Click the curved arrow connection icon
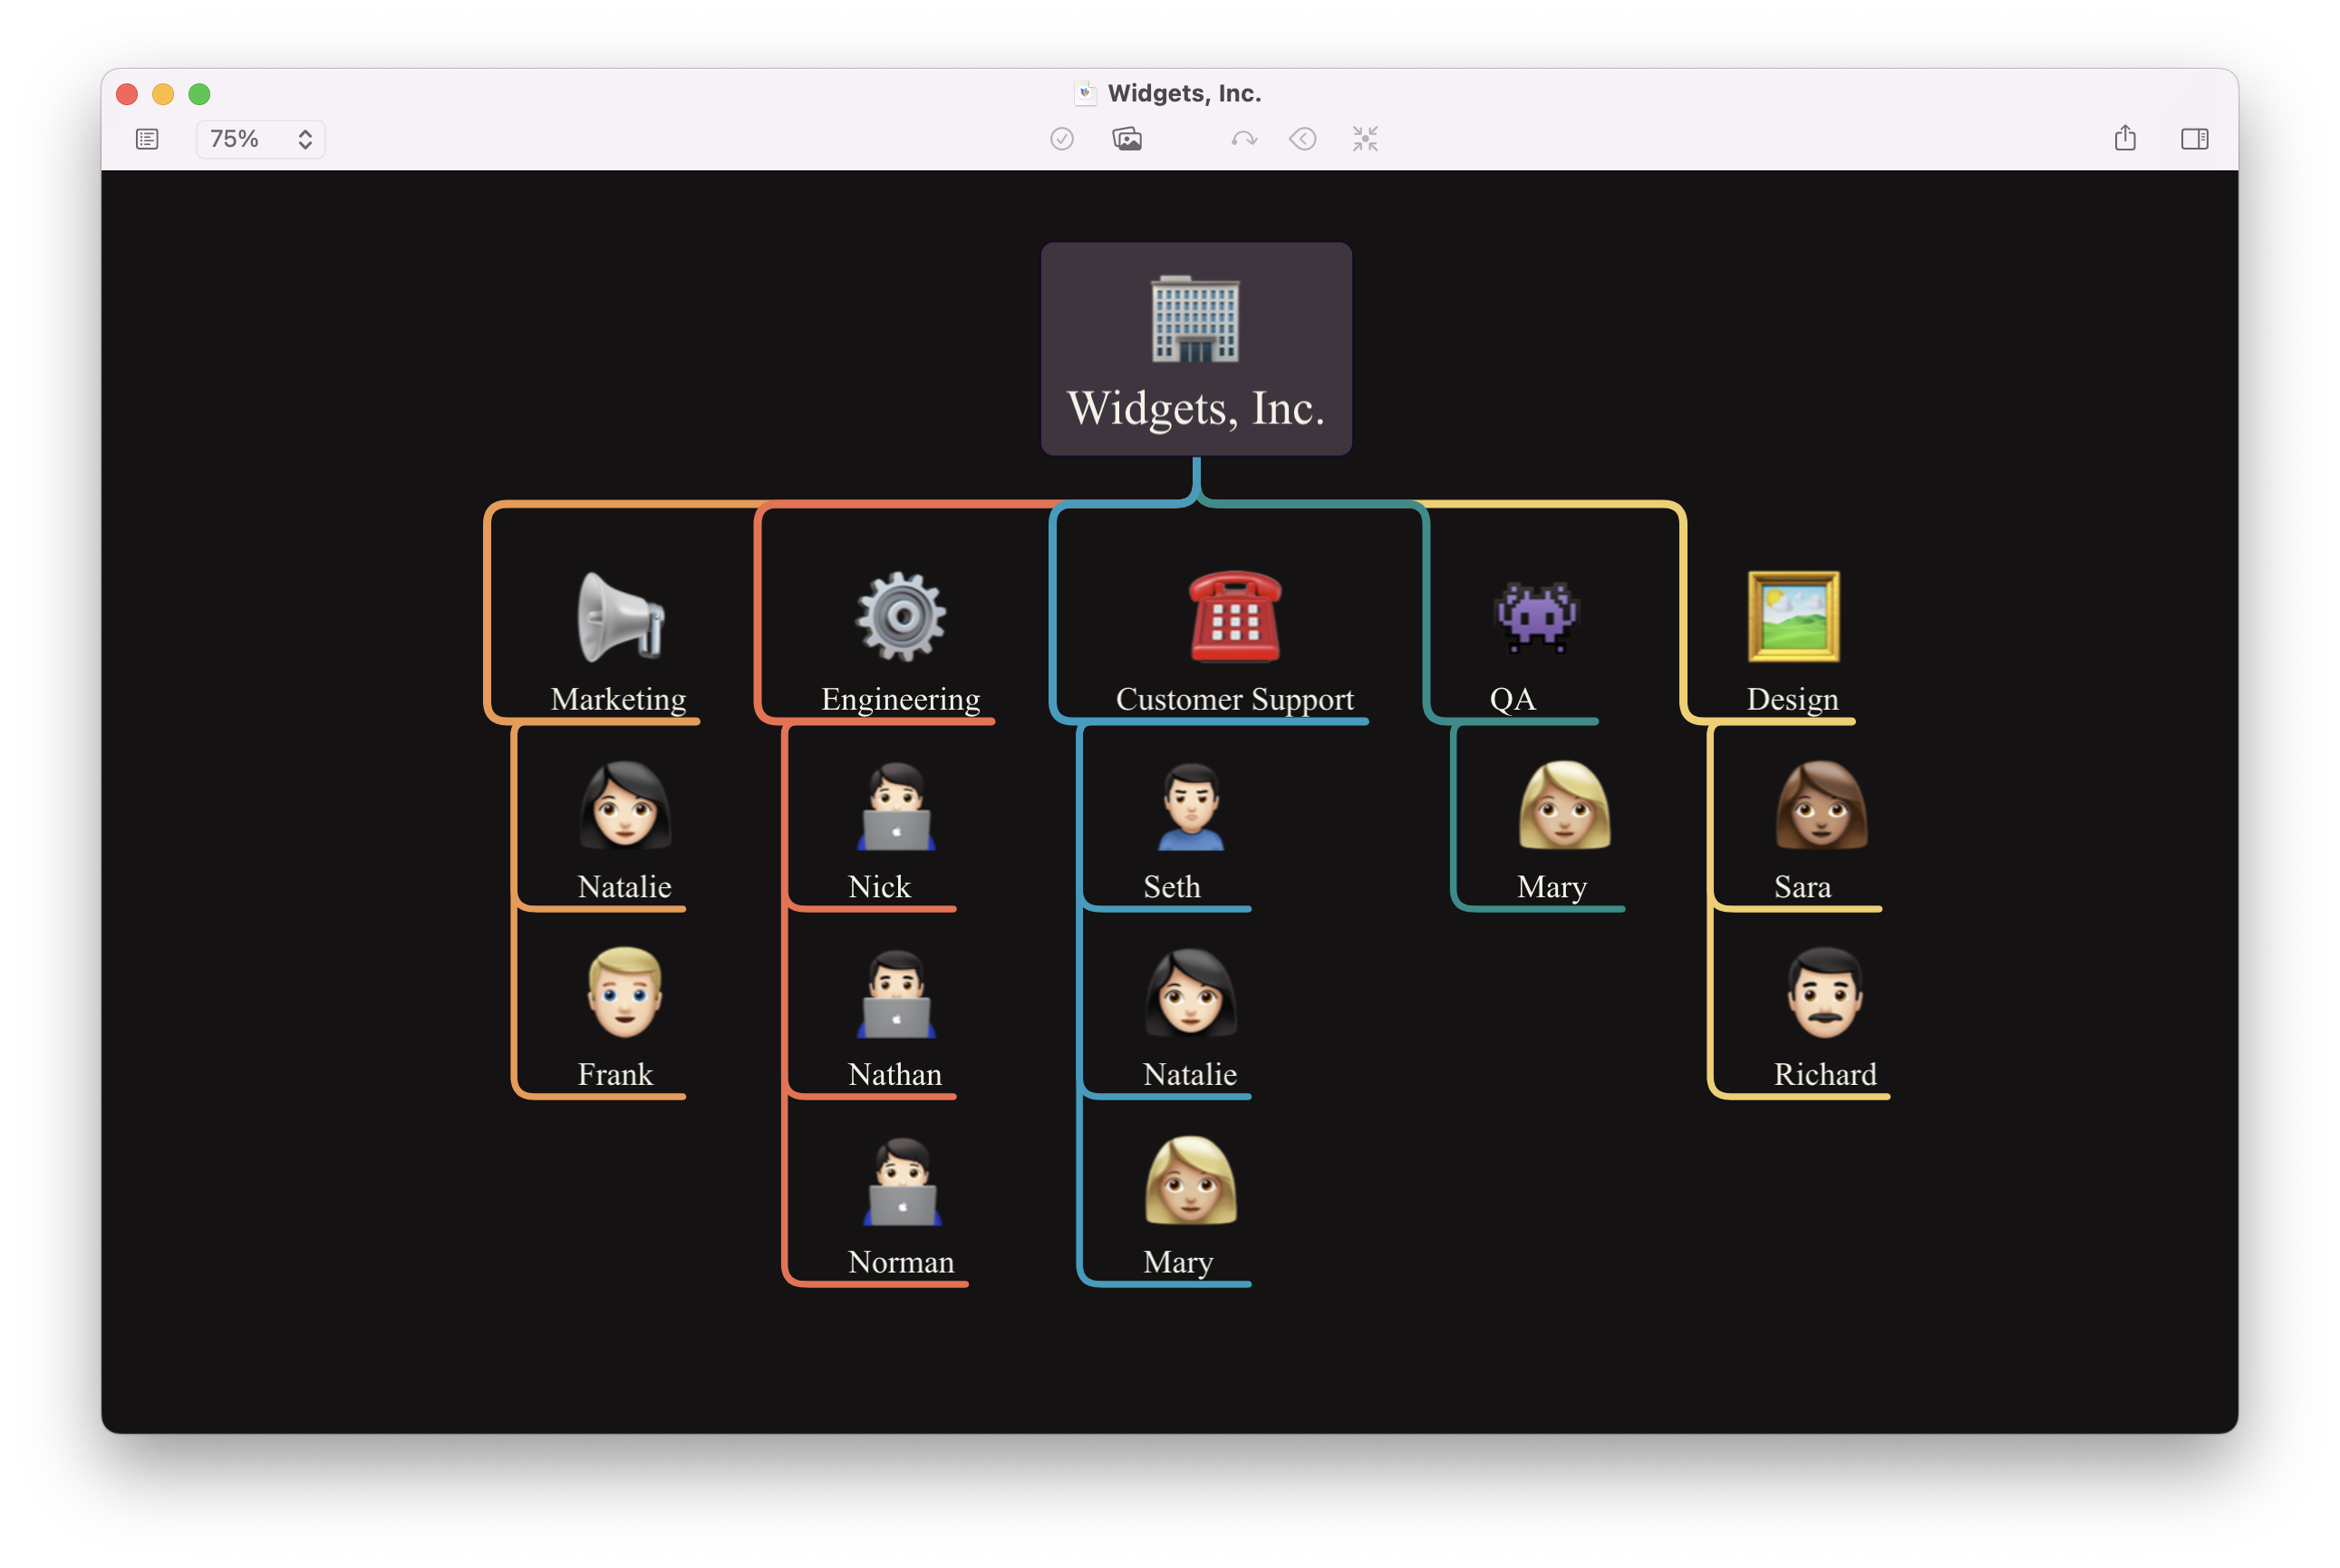 1243,139
